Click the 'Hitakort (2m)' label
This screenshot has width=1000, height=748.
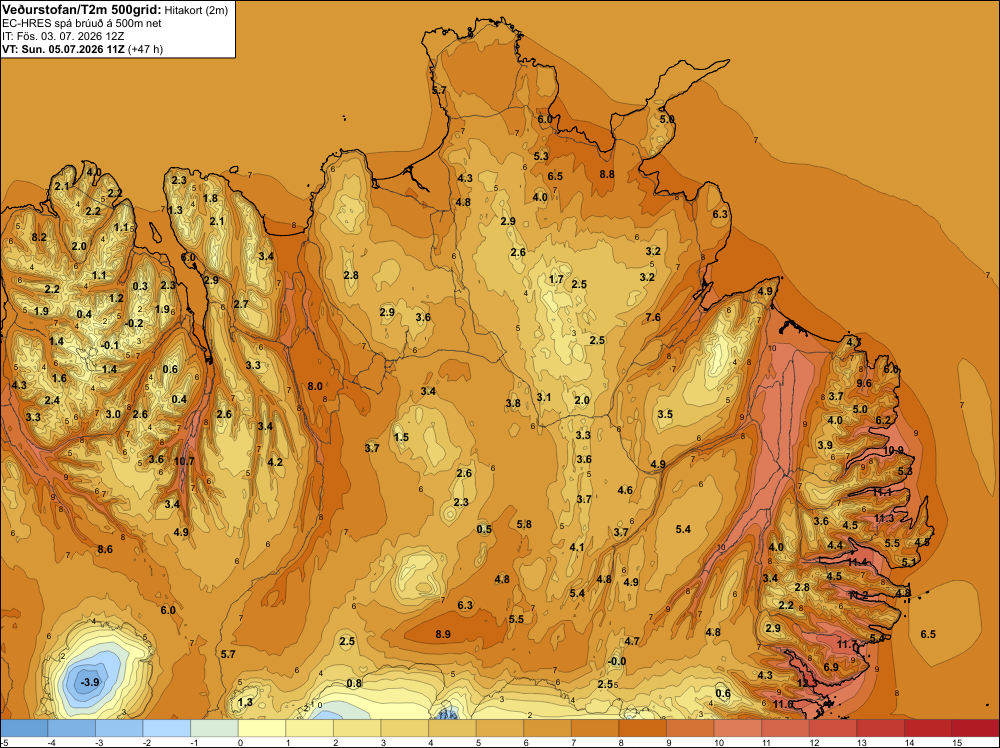tap(195, 10)
